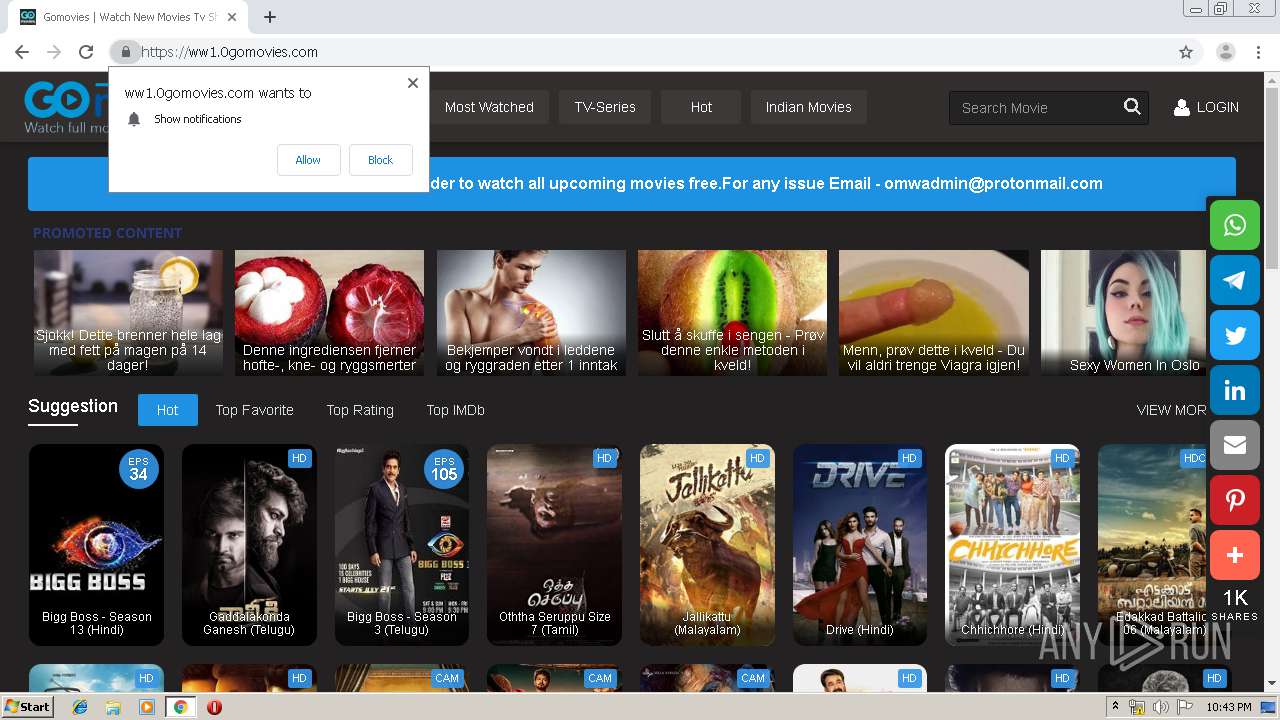The image size is (1280, 720).
Task: Share page on LinkedIn icon
Action: point(1235,390)
